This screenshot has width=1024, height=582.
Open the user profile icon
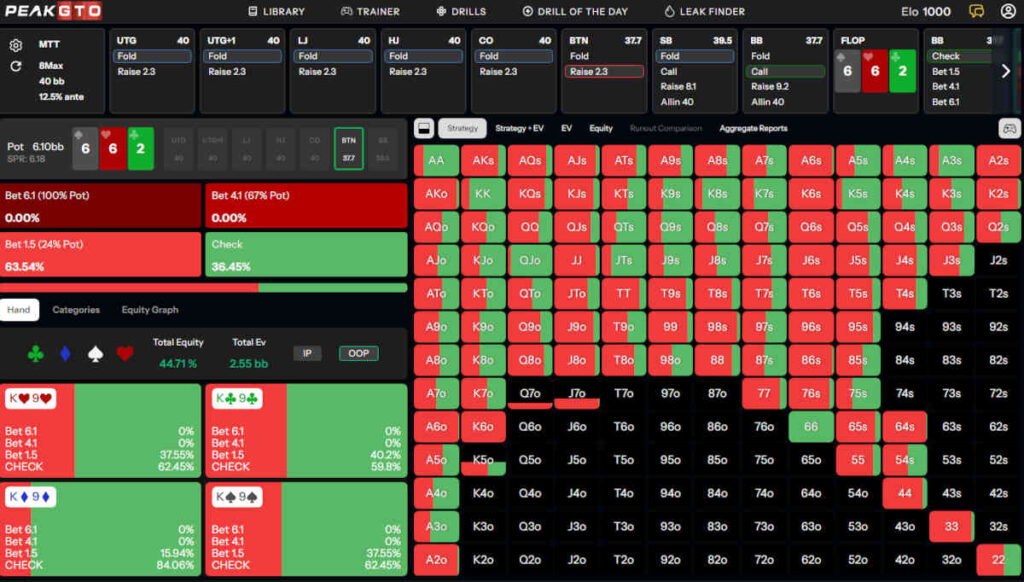[1008, 11]
